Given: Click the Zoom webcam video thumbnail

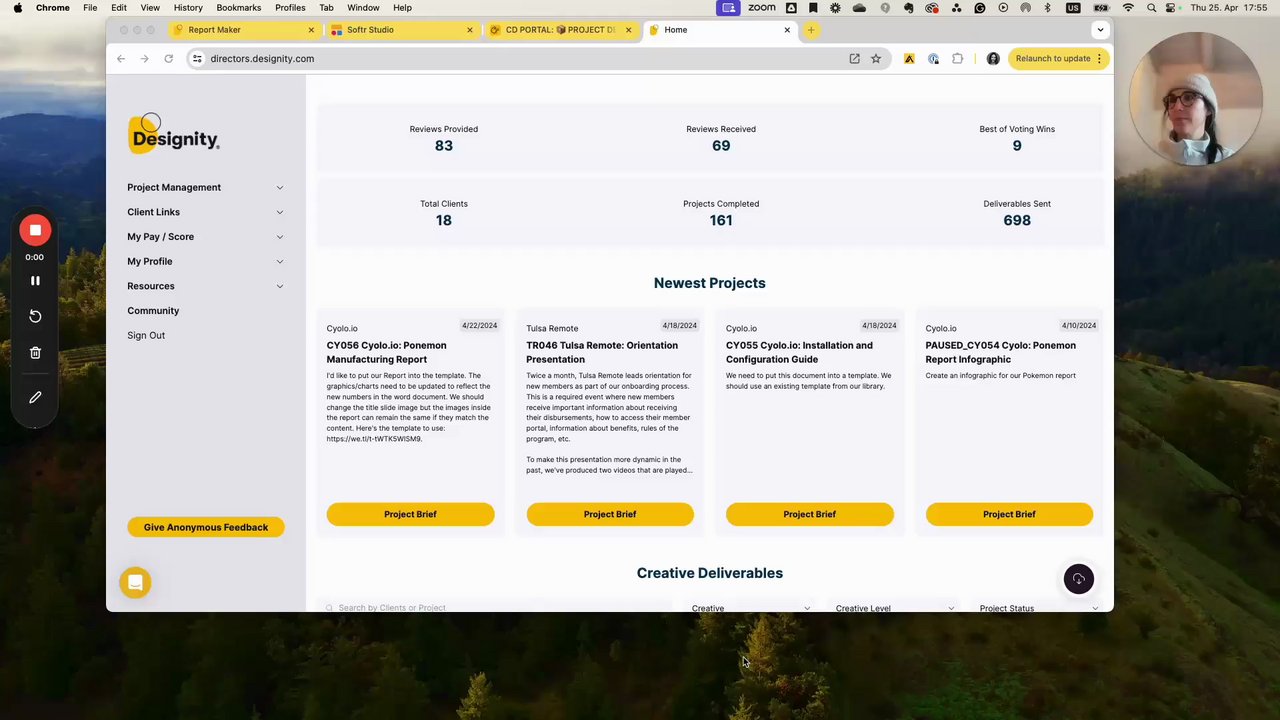Looking at the screenshot, I should click(x=1195, y=98).
